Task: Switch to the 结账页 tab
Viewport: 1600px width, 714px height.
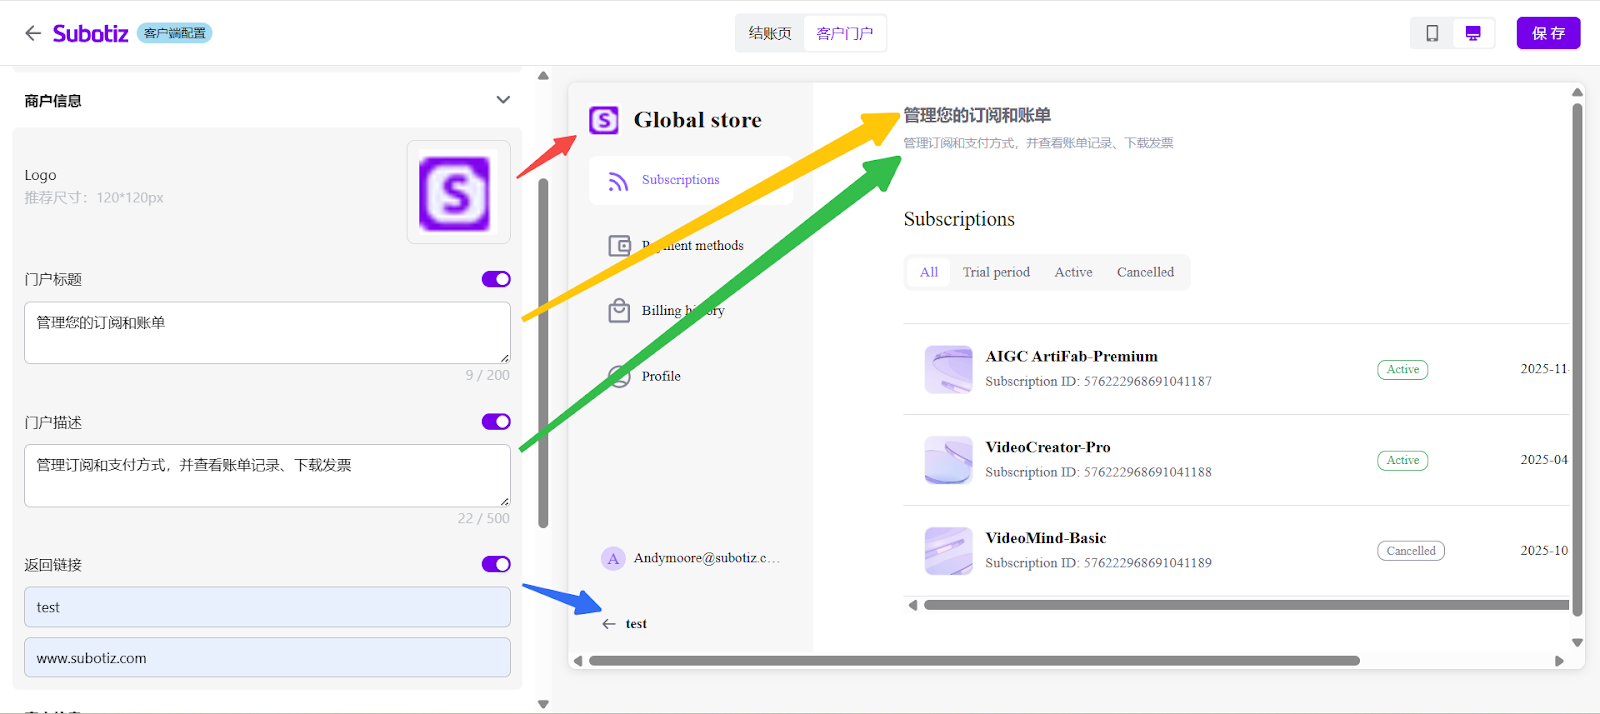Action: [x=770, y=33]
